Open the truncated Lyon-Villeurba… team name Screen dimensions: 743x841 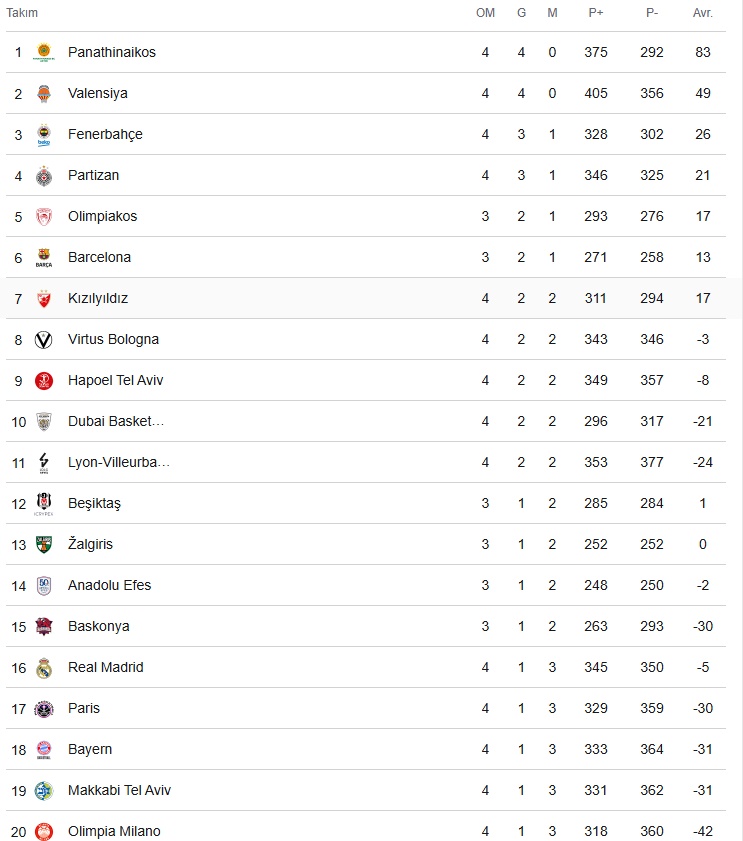click(x=119, y=462)
